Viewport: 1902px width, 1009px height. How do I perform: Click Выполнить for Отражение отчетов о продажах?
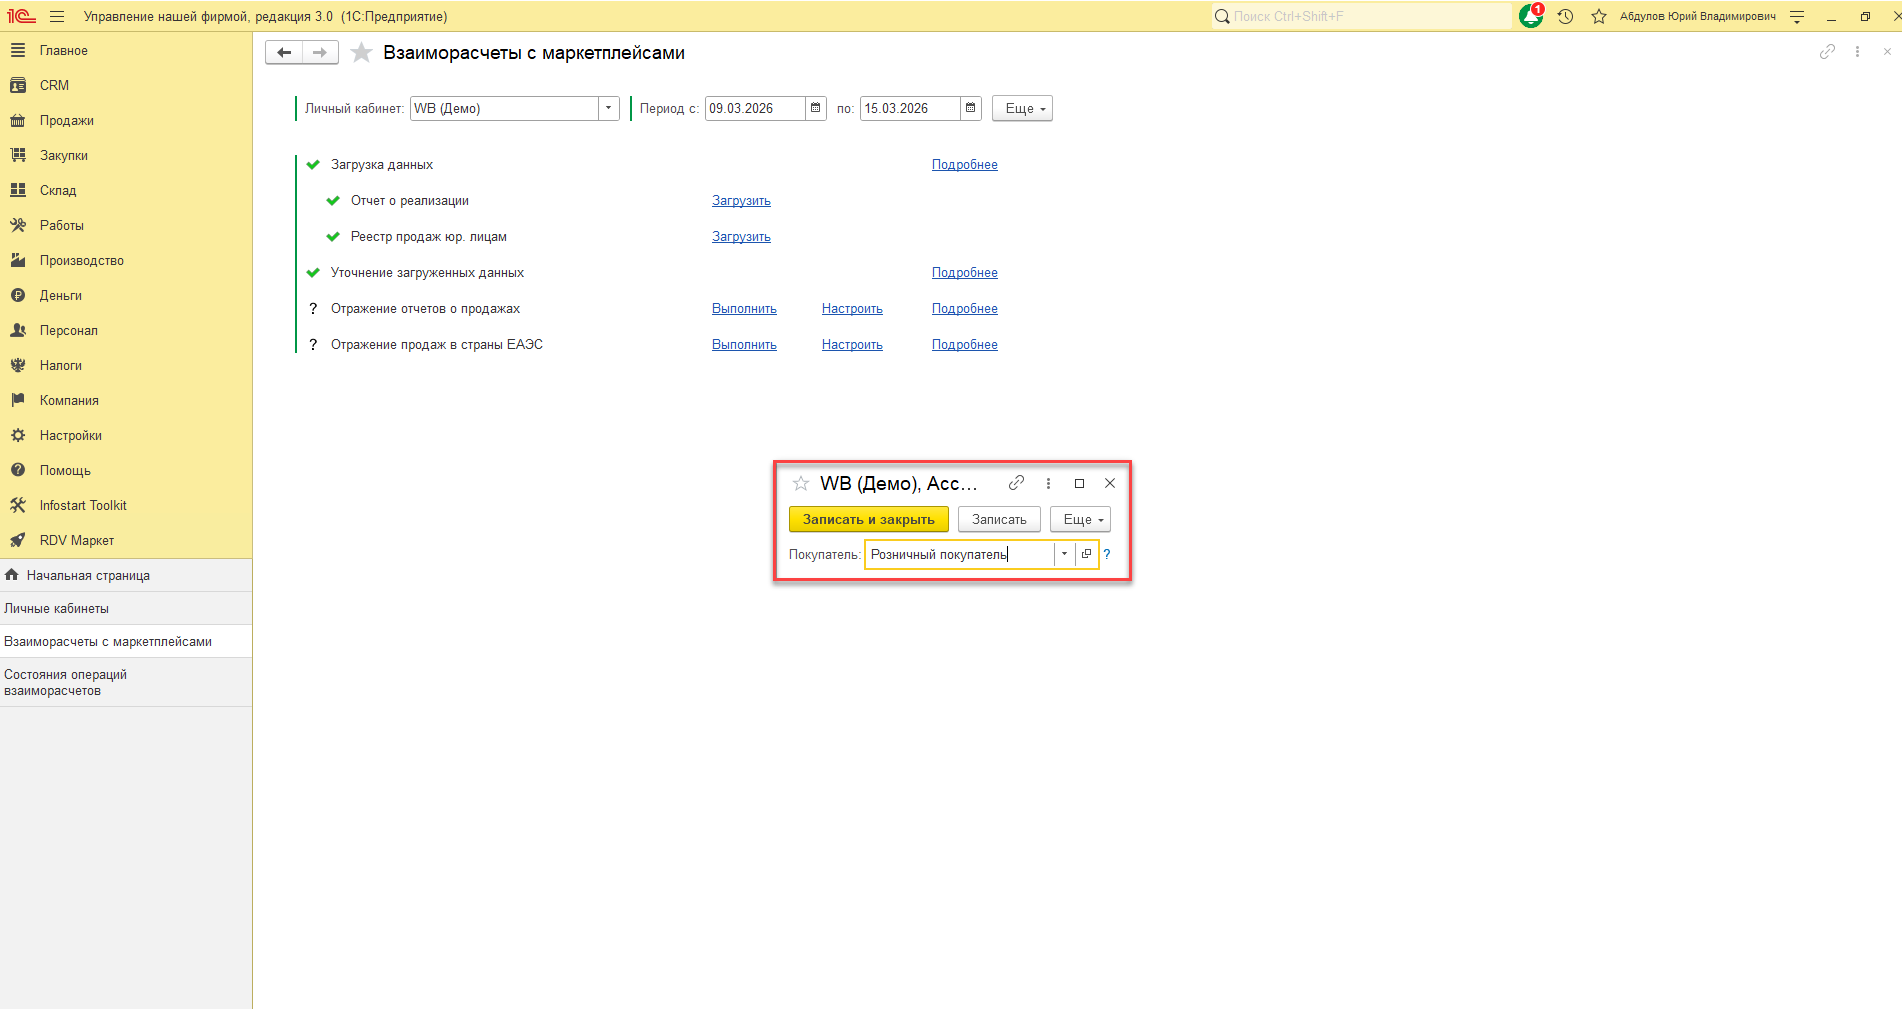click(744, 309)
